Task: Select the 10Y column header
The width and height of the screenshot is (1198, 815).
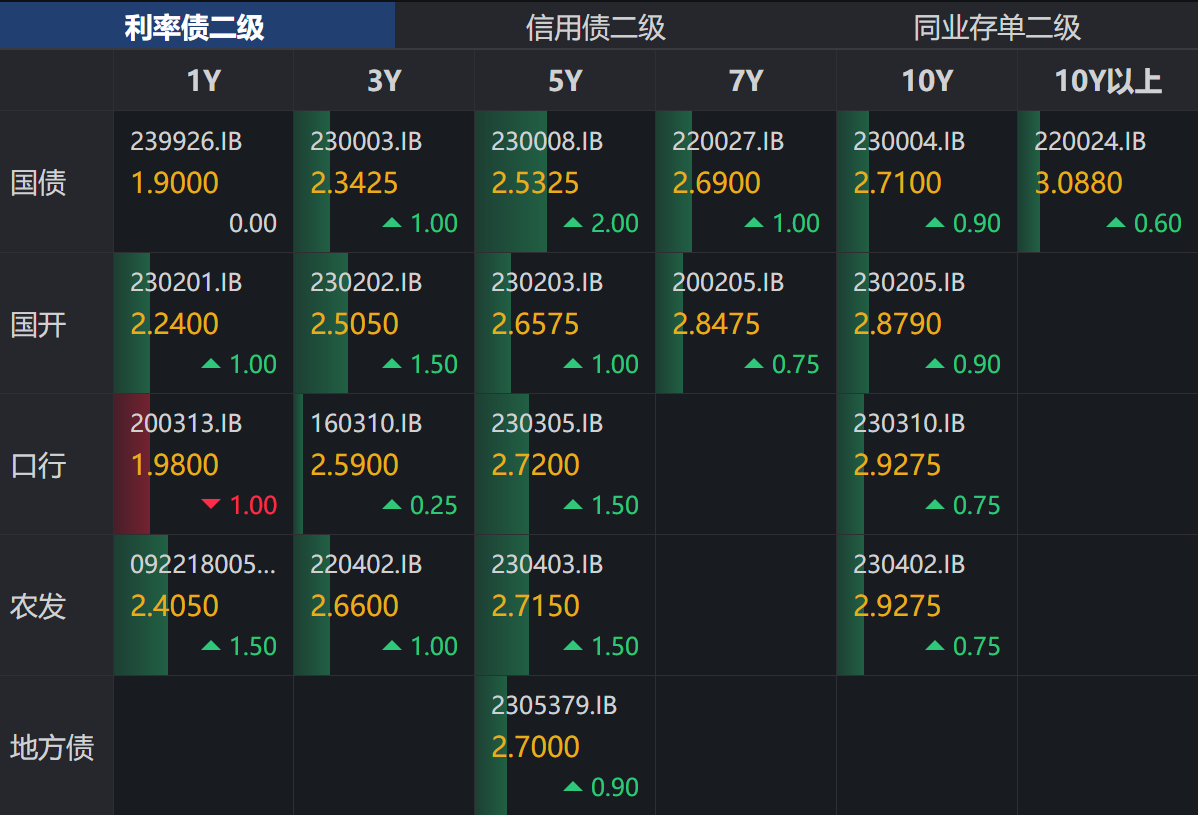Action: click(927, 81)
